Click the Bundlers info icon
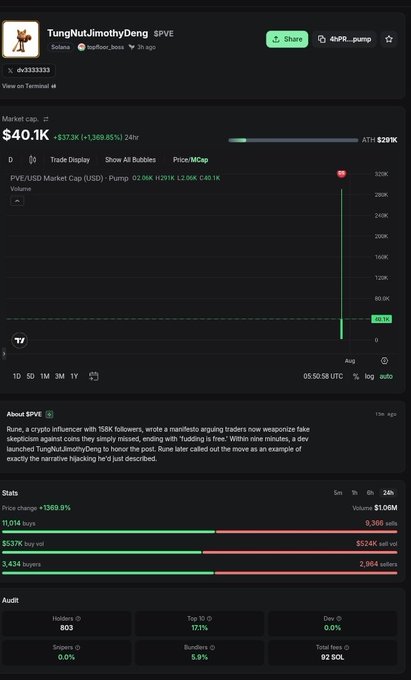411x680 pixels. click(212, 647)
